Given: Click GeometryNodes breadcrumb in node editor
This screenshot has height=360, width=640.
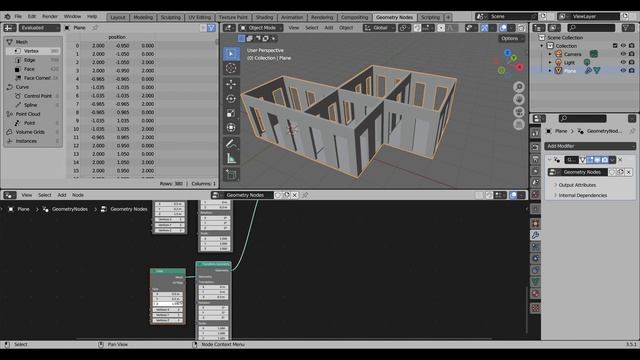Looking at the screenshot, I should 69,209.
